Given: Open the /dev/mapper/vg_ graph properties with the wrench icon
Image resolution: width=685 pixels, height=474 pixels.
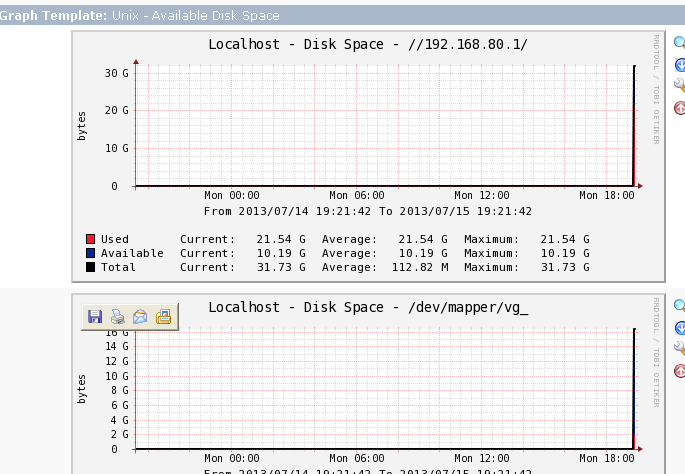Looking at the screenshot, I should tap(680, 348).
